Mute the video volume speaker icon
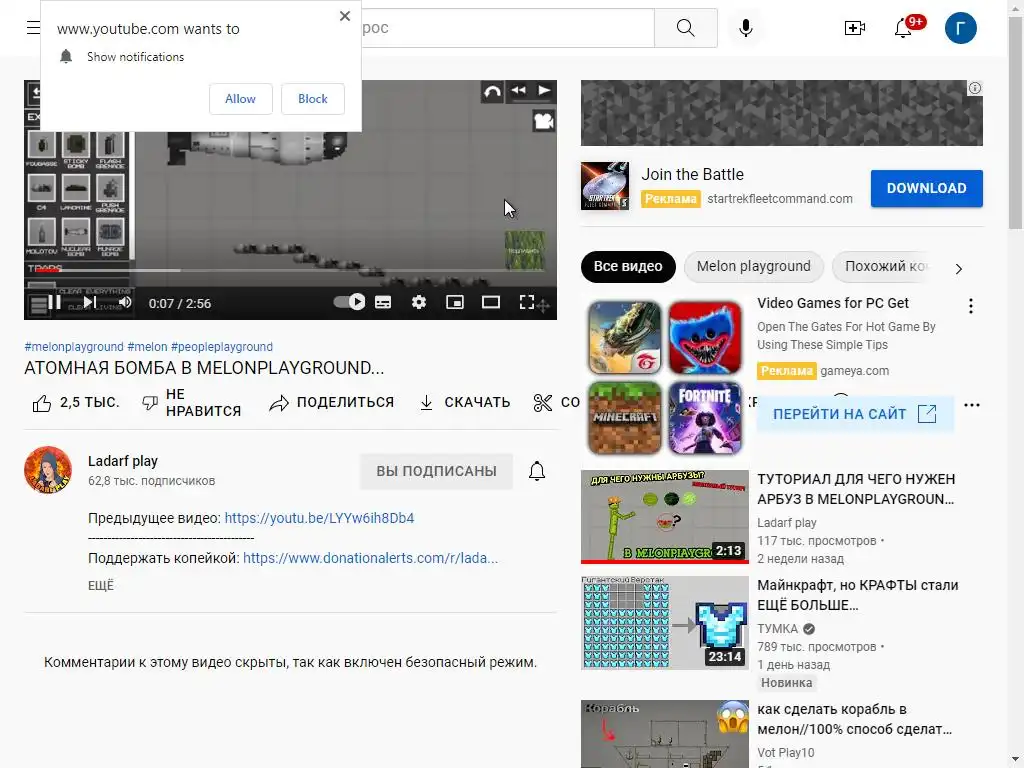The image size is (1024, 768). point(125,302)
